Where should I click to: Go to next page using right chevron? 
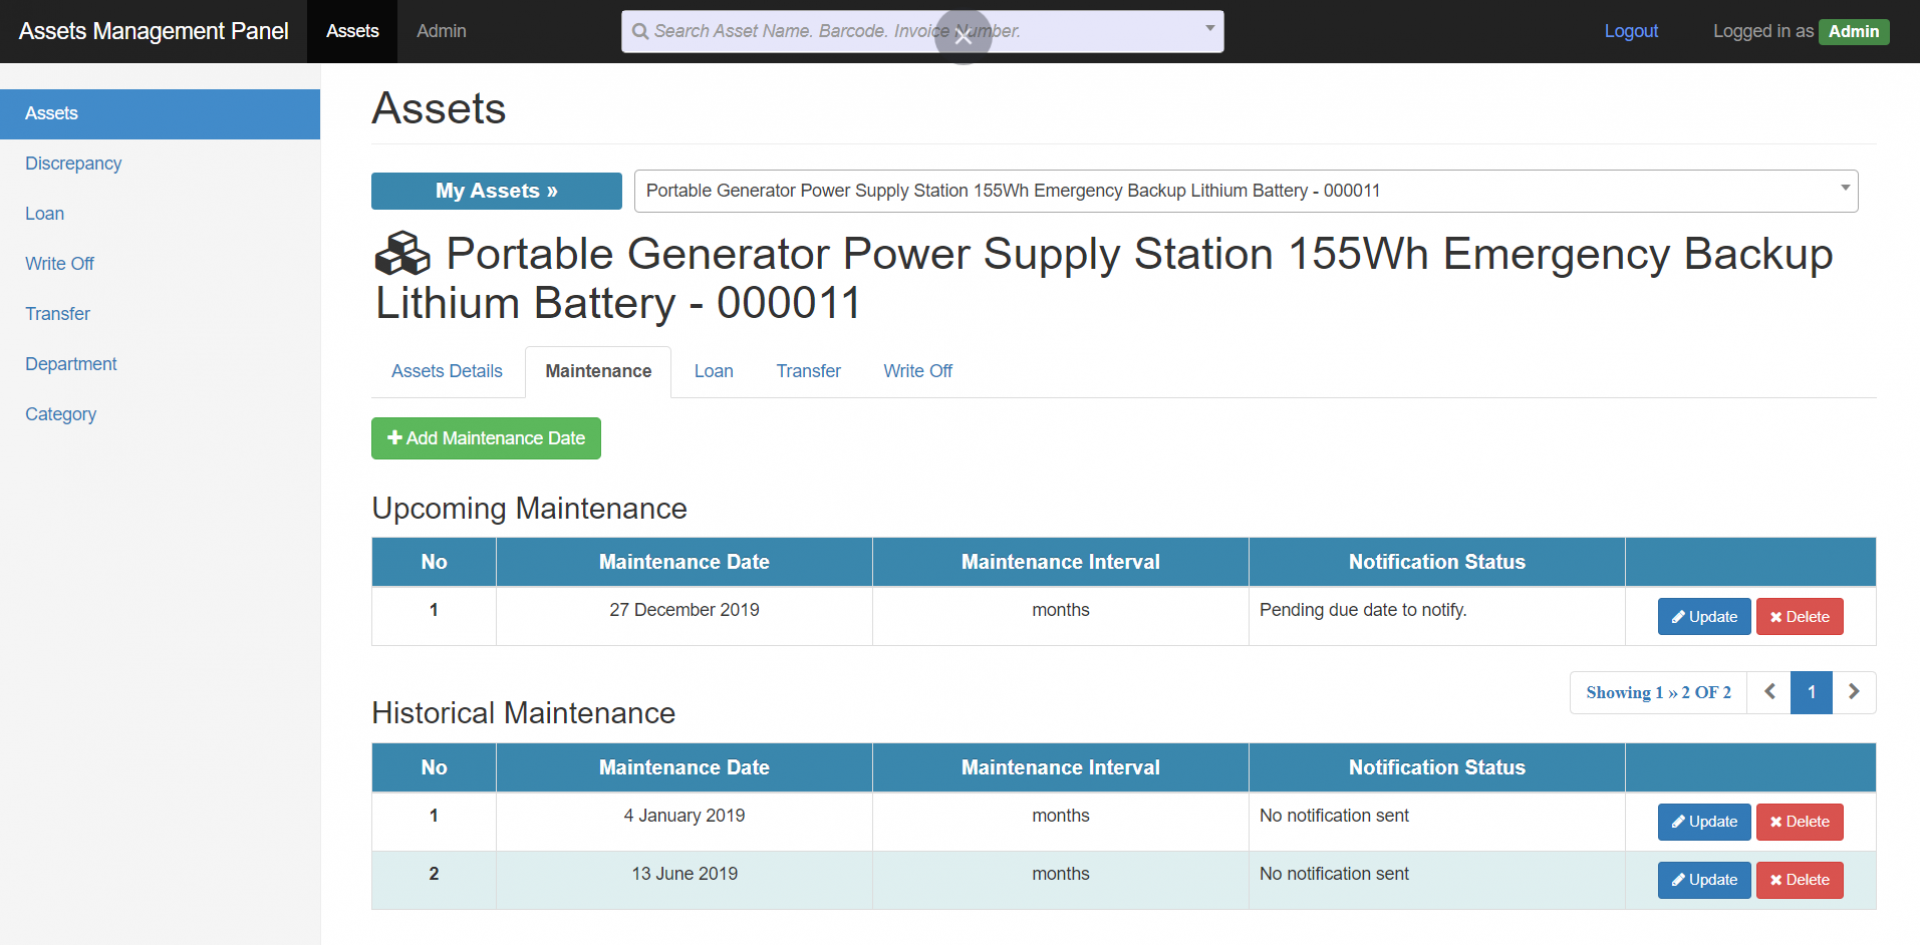click(x=1853, y=692)
